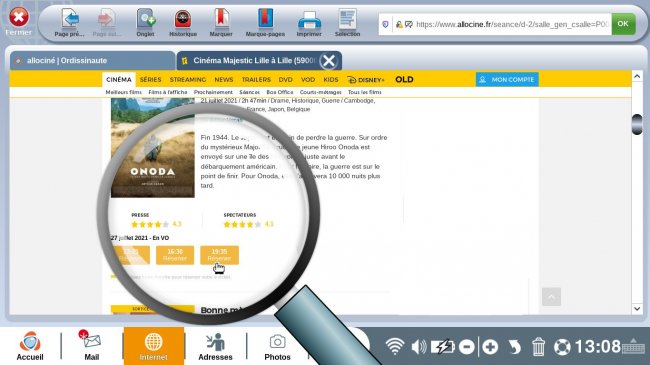
Task: Open the Marque-pages icon
Action: (x=265, y=19)
